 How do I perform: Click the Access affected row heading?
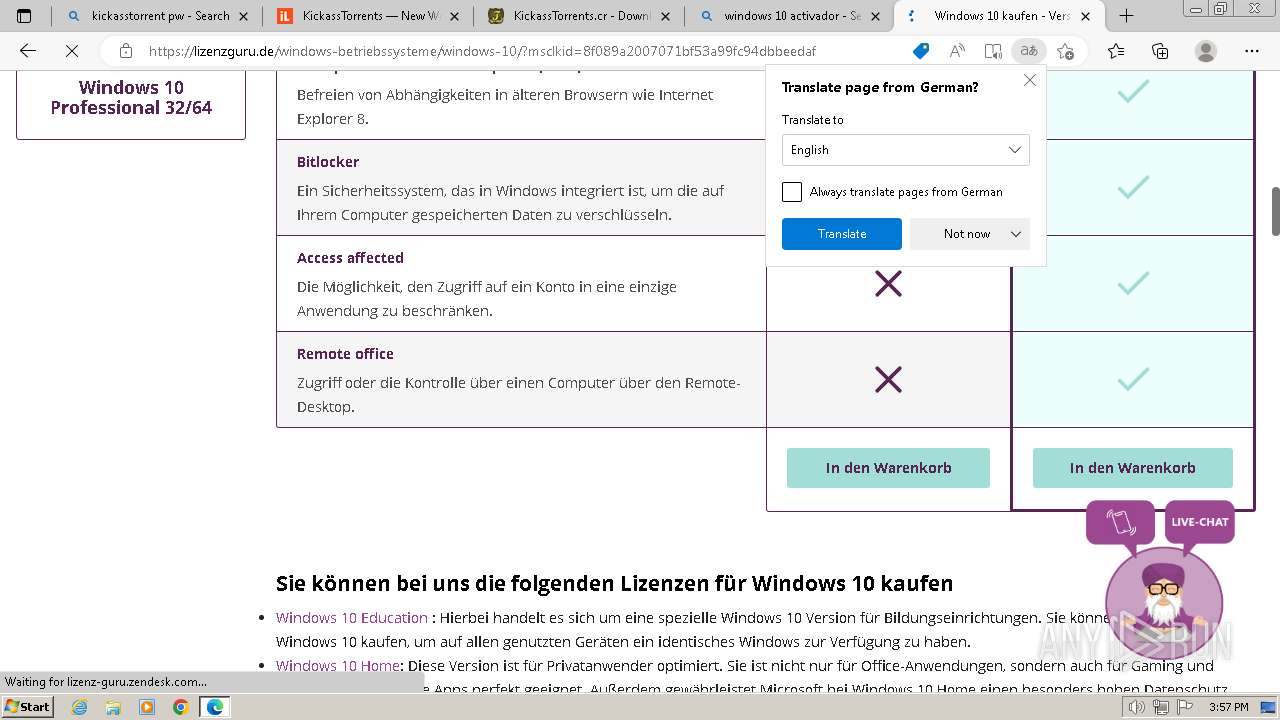[x=350, y=258]
